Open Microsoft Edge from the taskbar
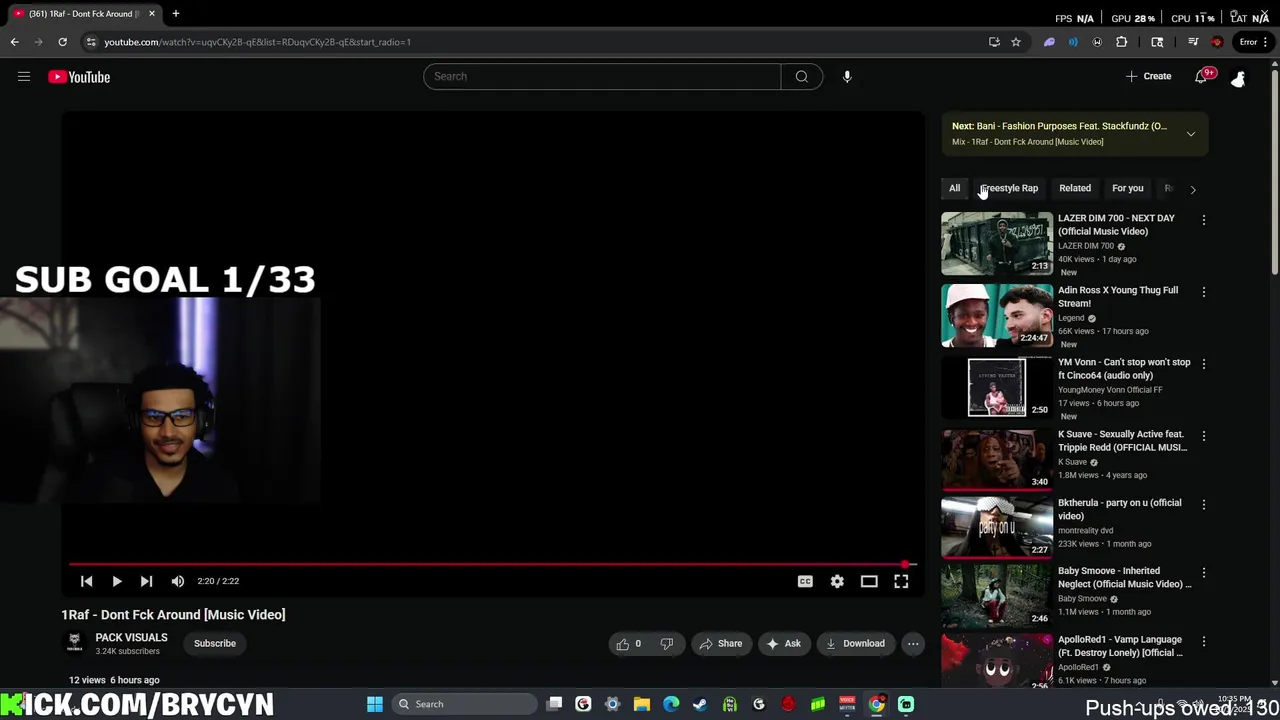Viewport: 1280px width, 720px height. coord(671,704)
